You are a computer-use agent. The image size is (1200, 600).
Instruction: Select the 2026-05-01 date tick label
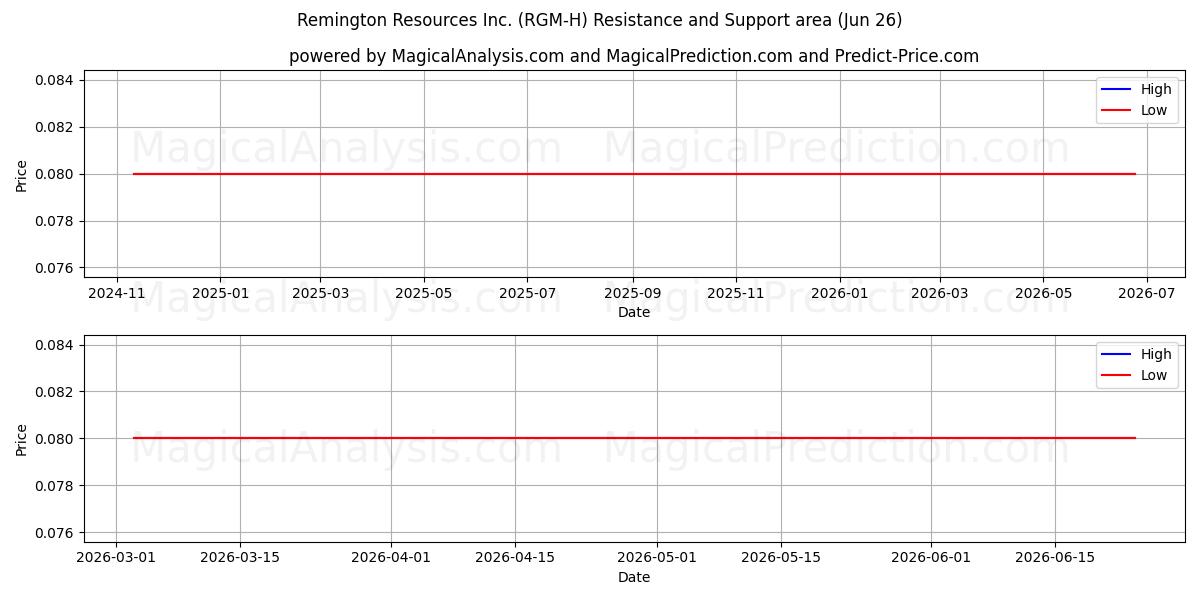coord(657,560)
